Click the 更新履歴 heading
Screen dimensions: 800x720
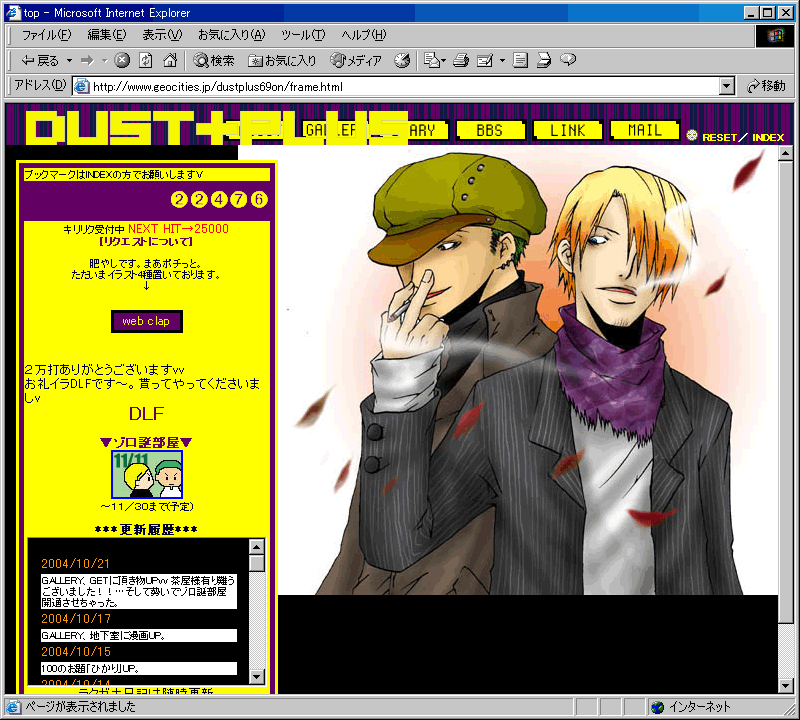click(x=147, y=530)
